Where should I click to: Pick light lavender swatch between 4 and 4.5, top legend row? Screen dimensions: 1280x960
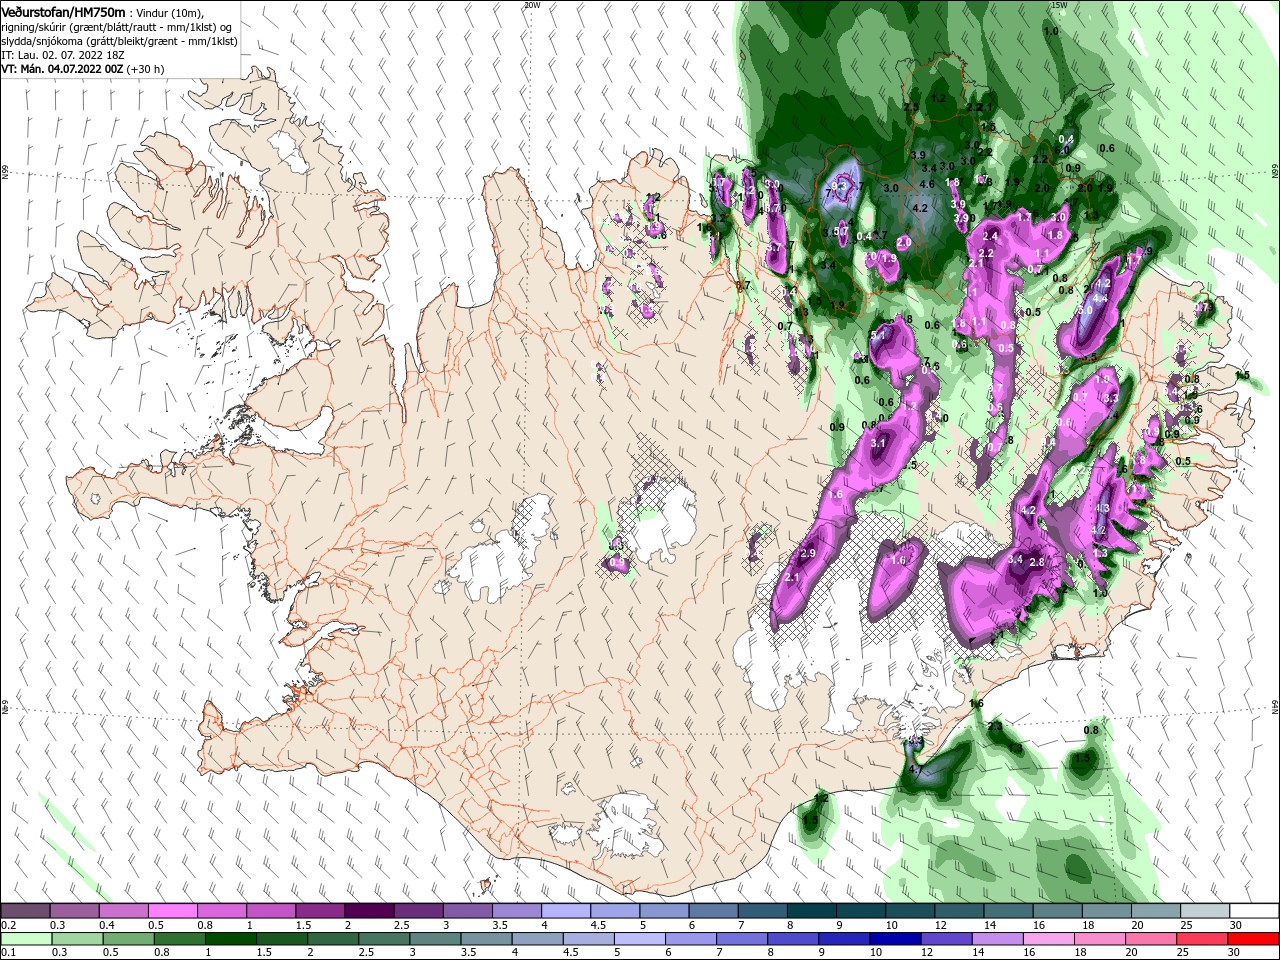(x=564, y=911)
